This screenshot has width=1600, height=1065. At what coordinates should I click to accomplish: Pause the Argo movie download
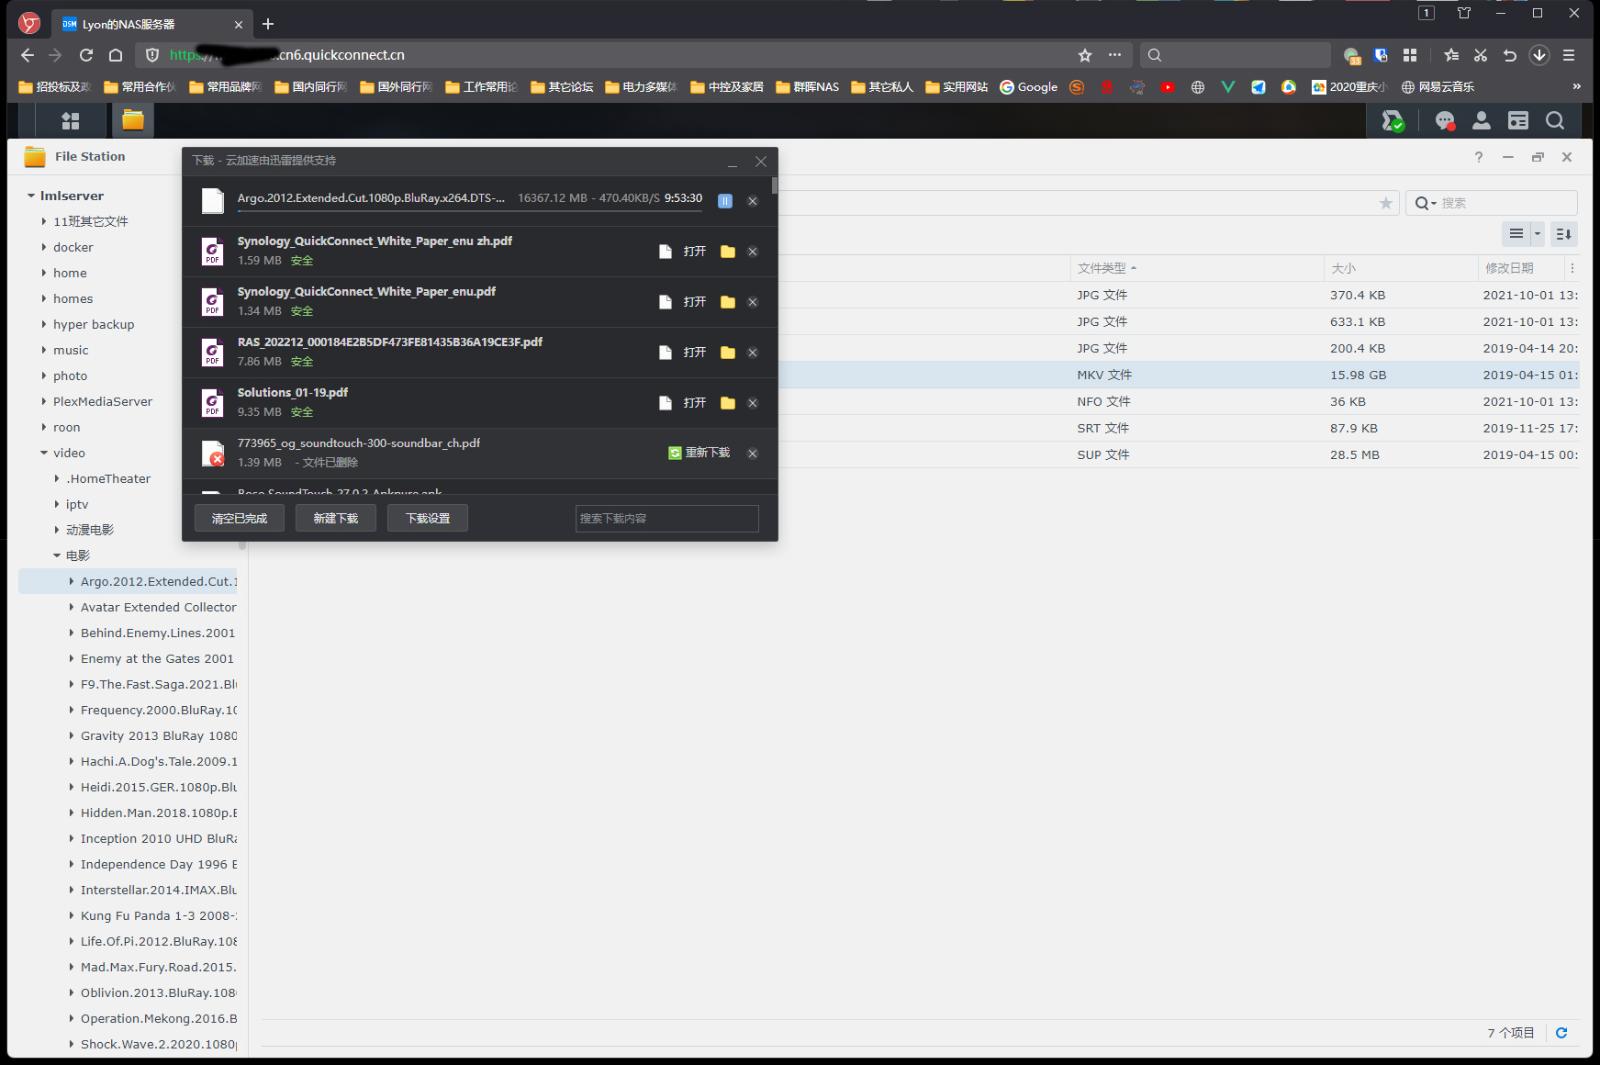coord(725,201)
